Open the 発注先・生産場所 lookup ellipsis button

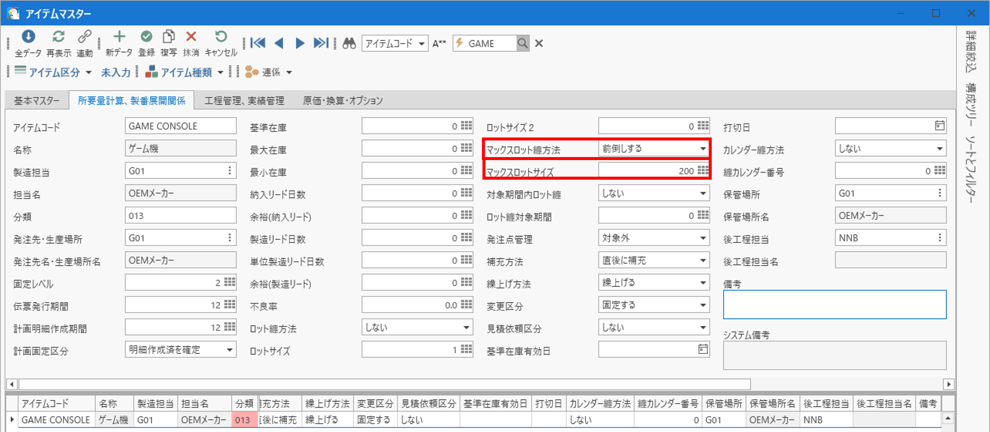[230, 238]
